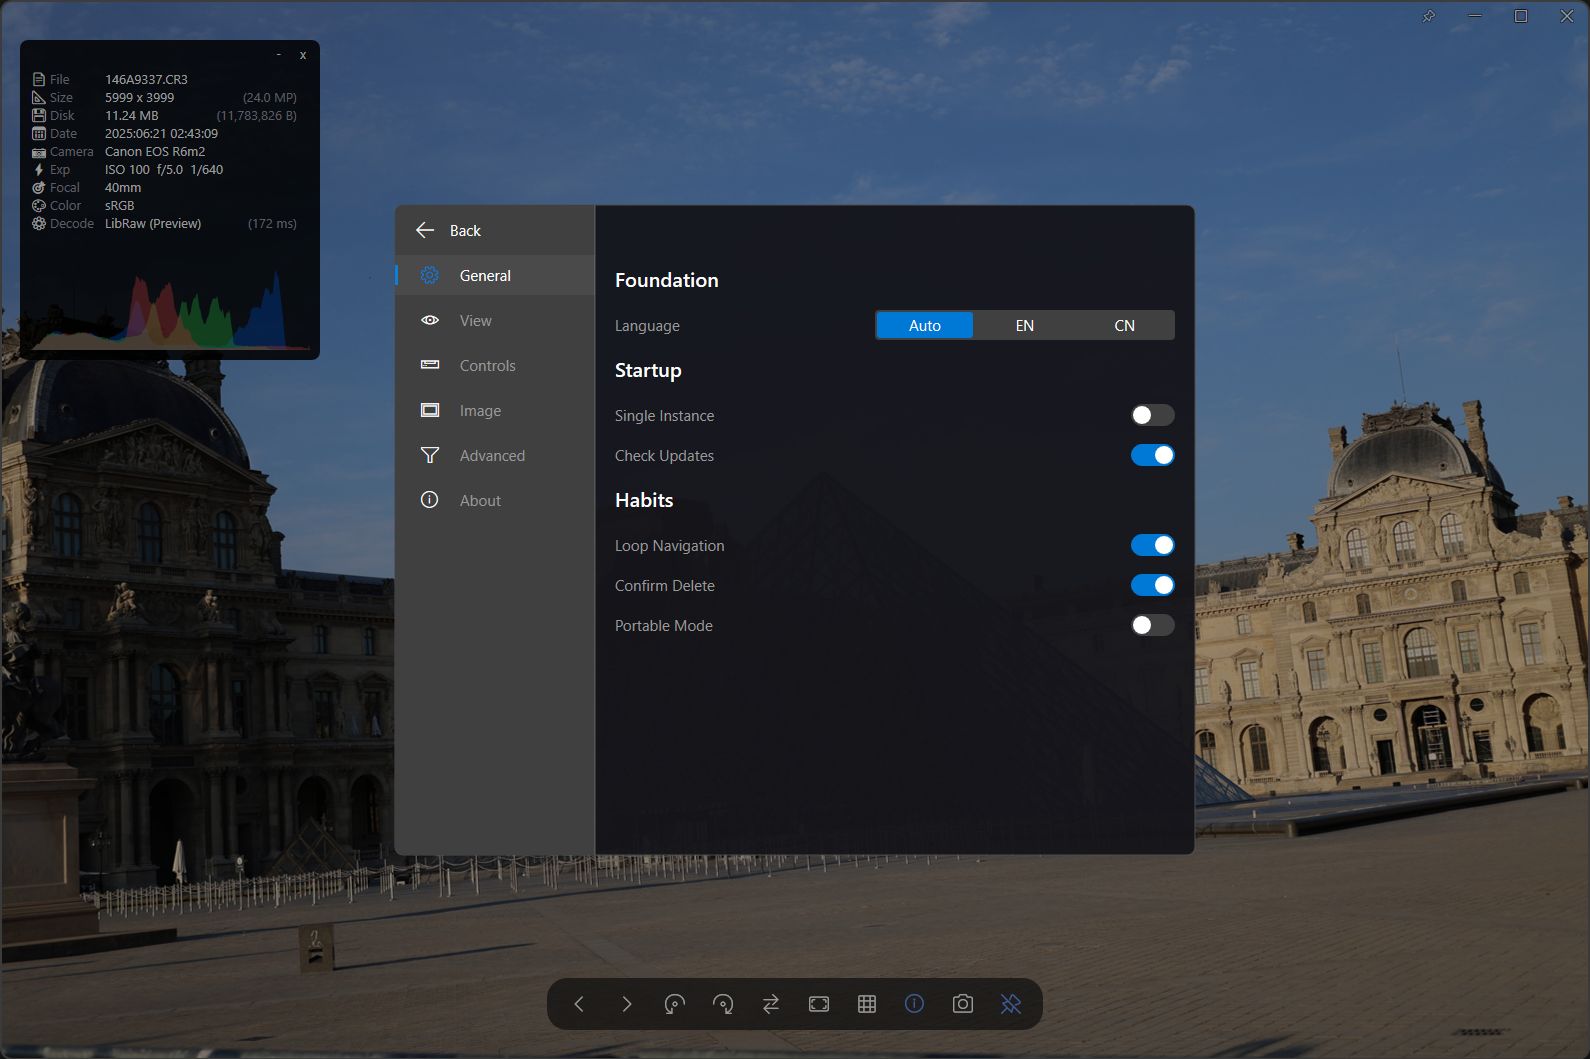Disable Loop Navigation toggle
This screenshot has height=1059, width=1590.
point(1152,545)
